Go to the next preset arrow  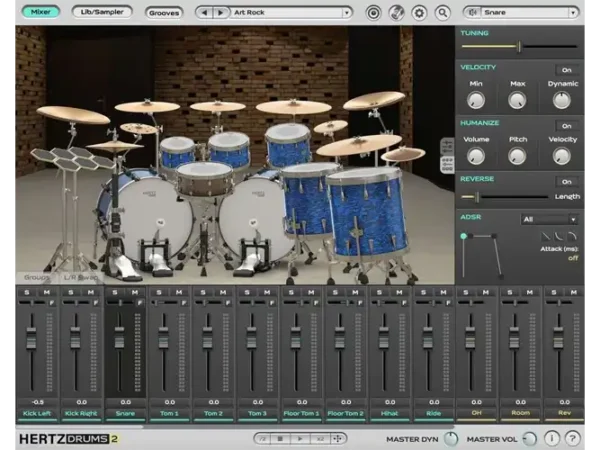220,13
